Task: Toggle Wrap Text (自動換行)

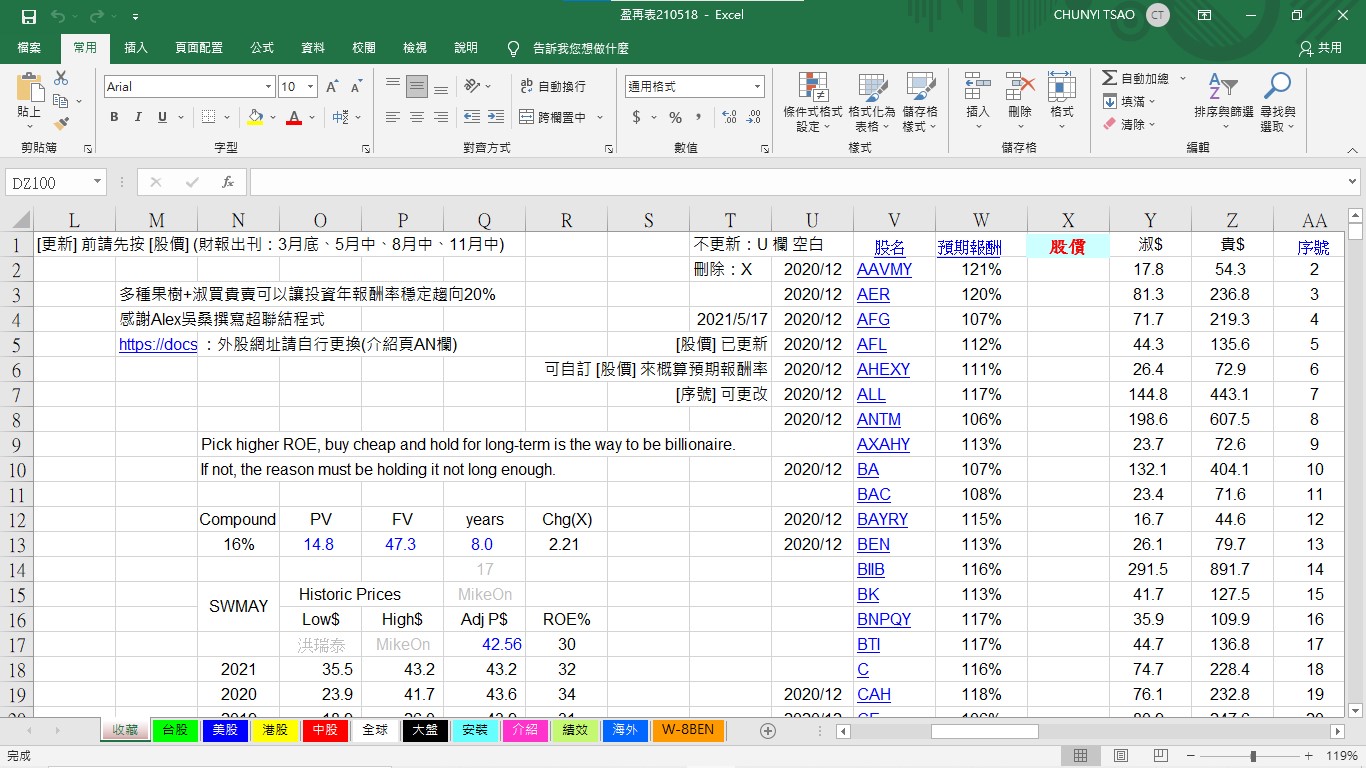Action: 553,87
